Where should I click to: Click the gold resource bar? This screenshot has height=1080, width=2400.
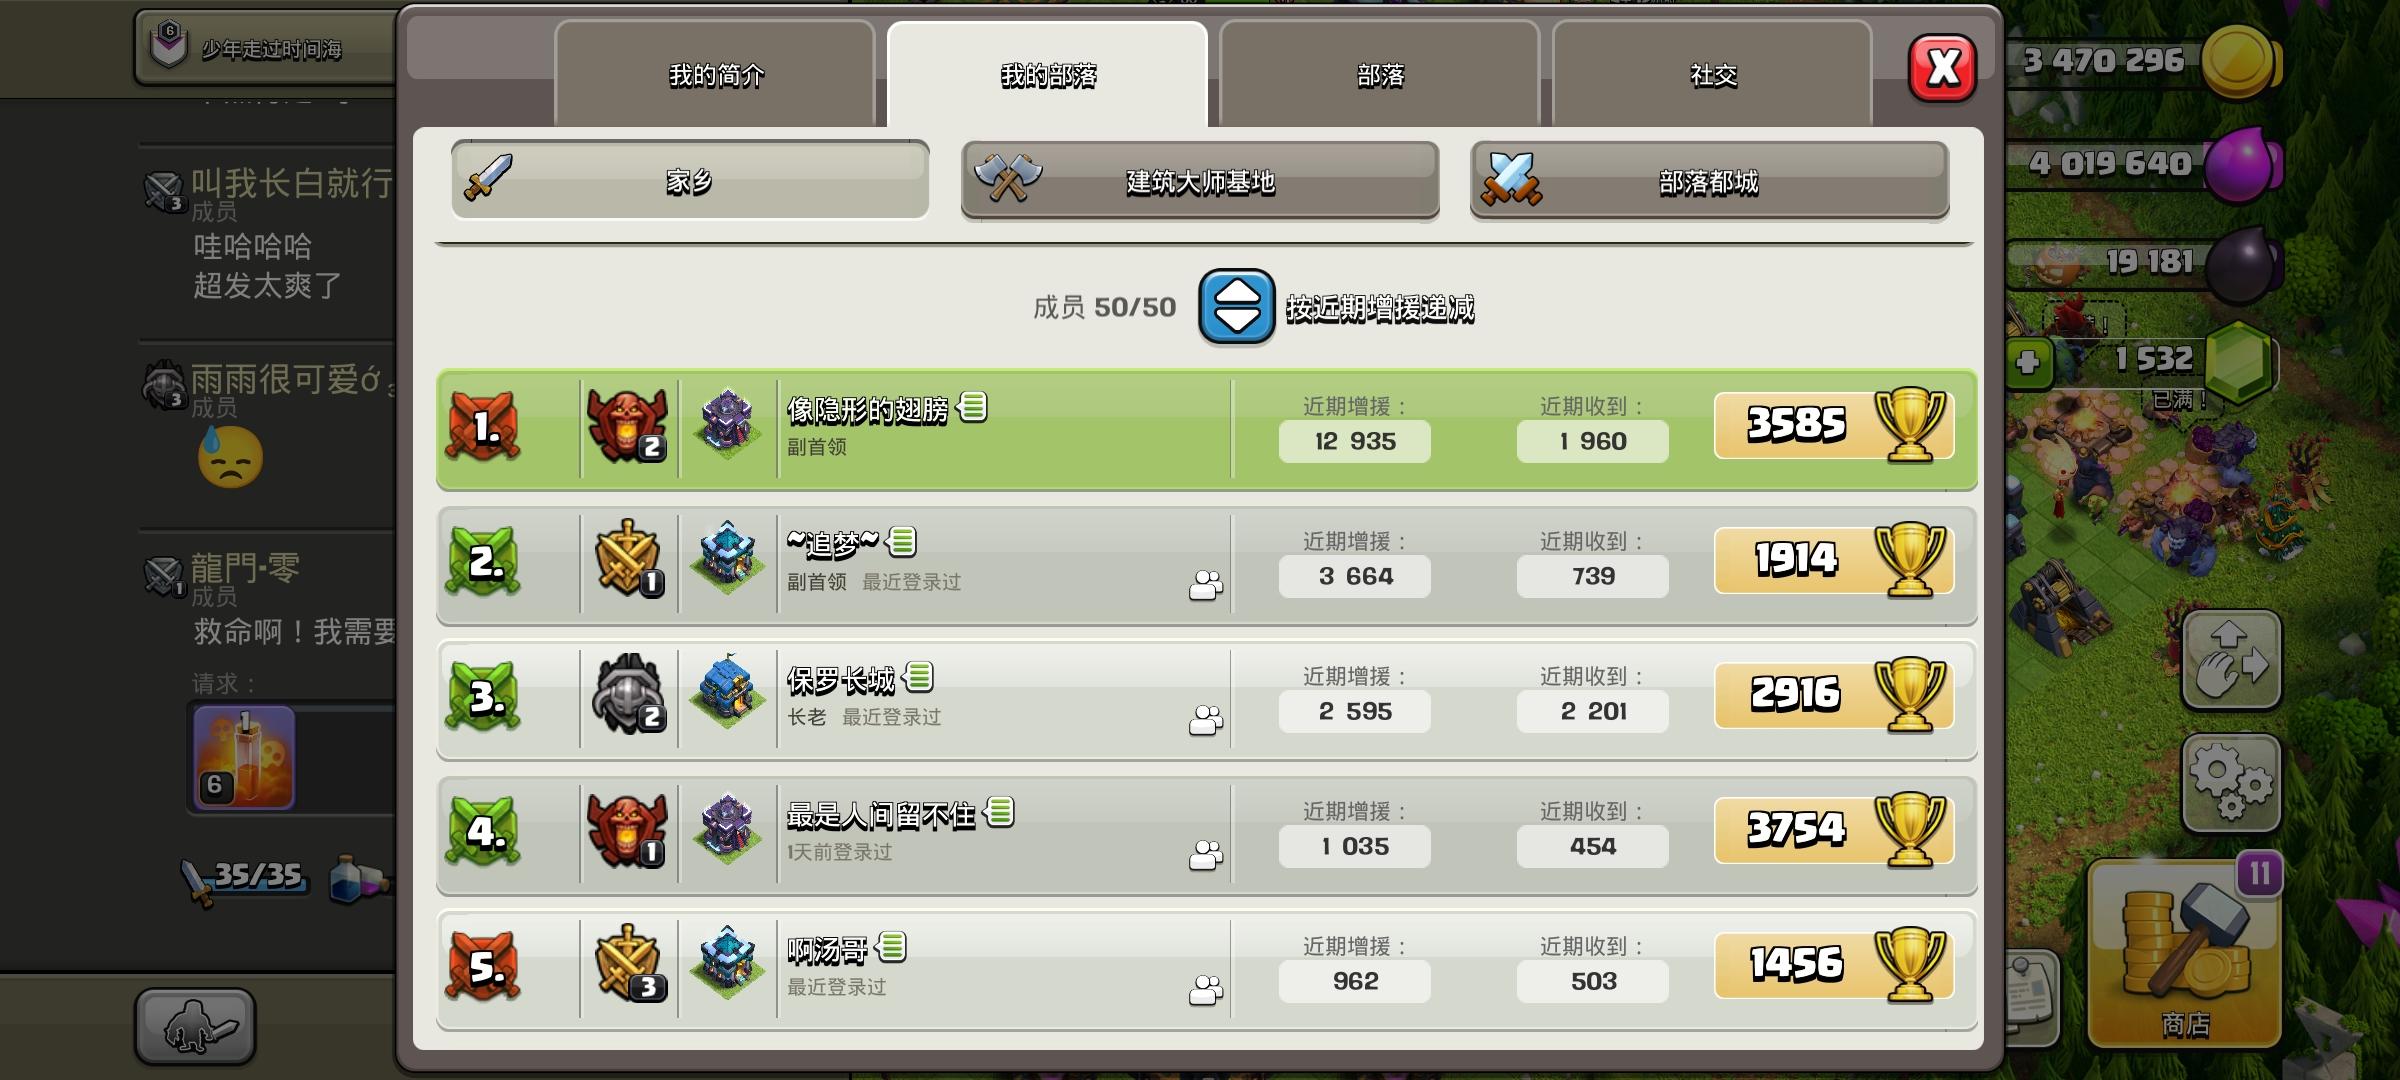point(2140,62)
